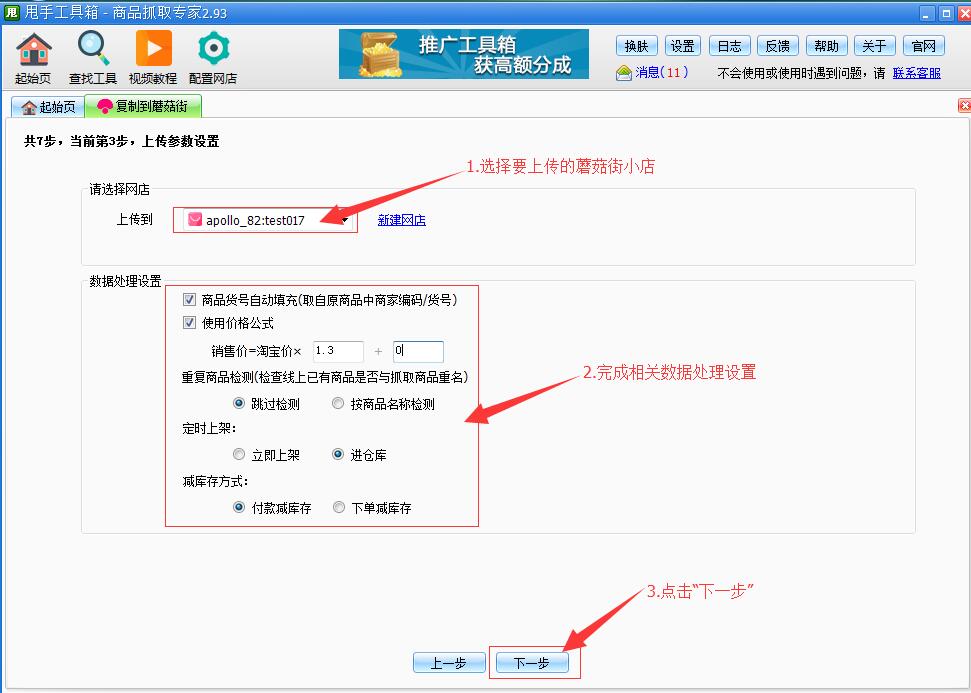Click the 消息 envelope icon

coord(624,73)
